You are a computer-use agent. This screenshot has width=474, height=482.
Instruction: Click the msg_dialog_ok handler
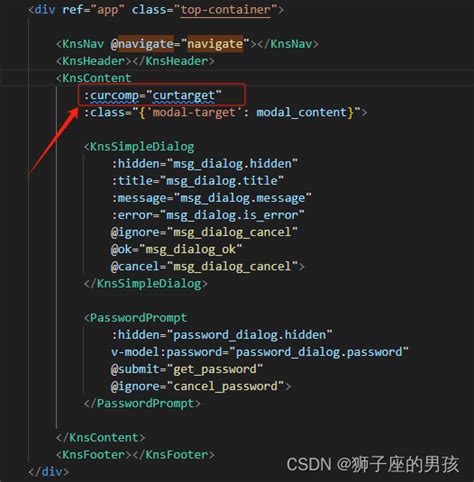tap(191, 250)
